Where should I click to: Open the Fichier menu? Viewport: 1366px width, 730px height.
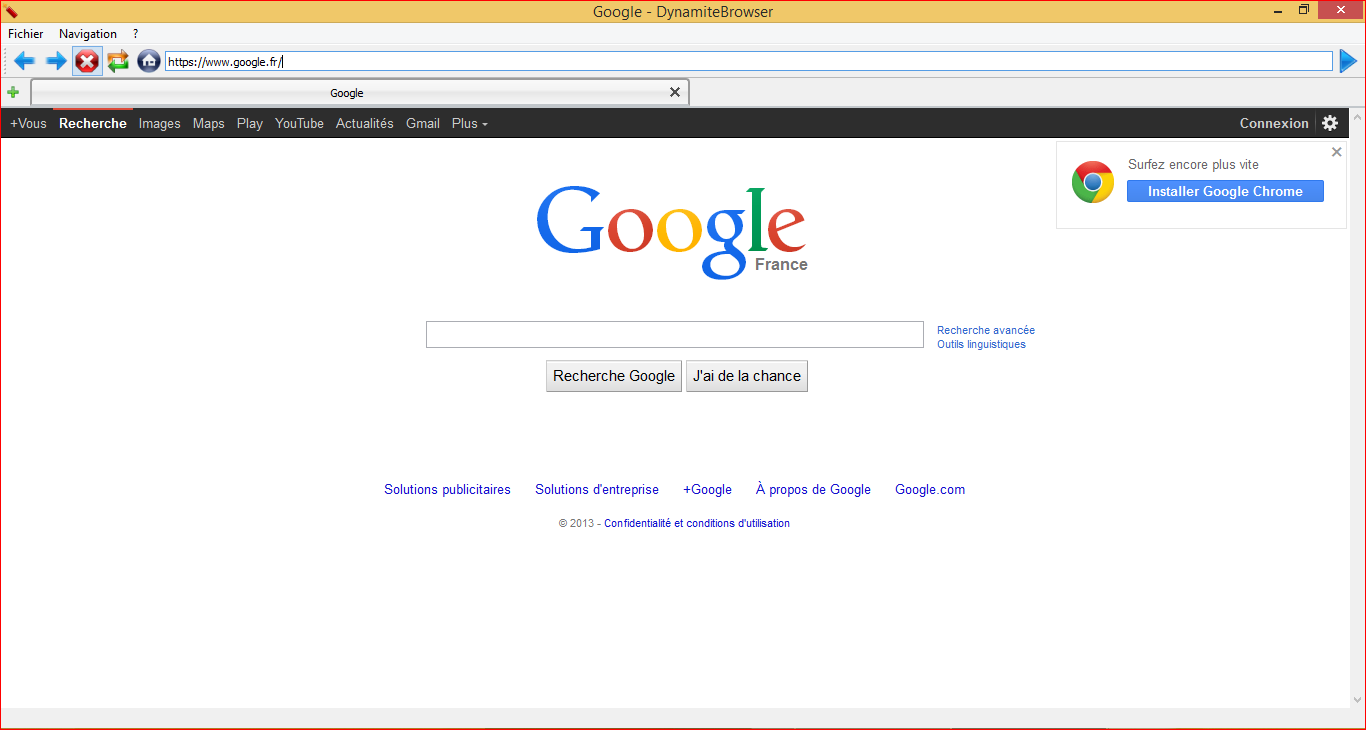(x=25, y=33)
